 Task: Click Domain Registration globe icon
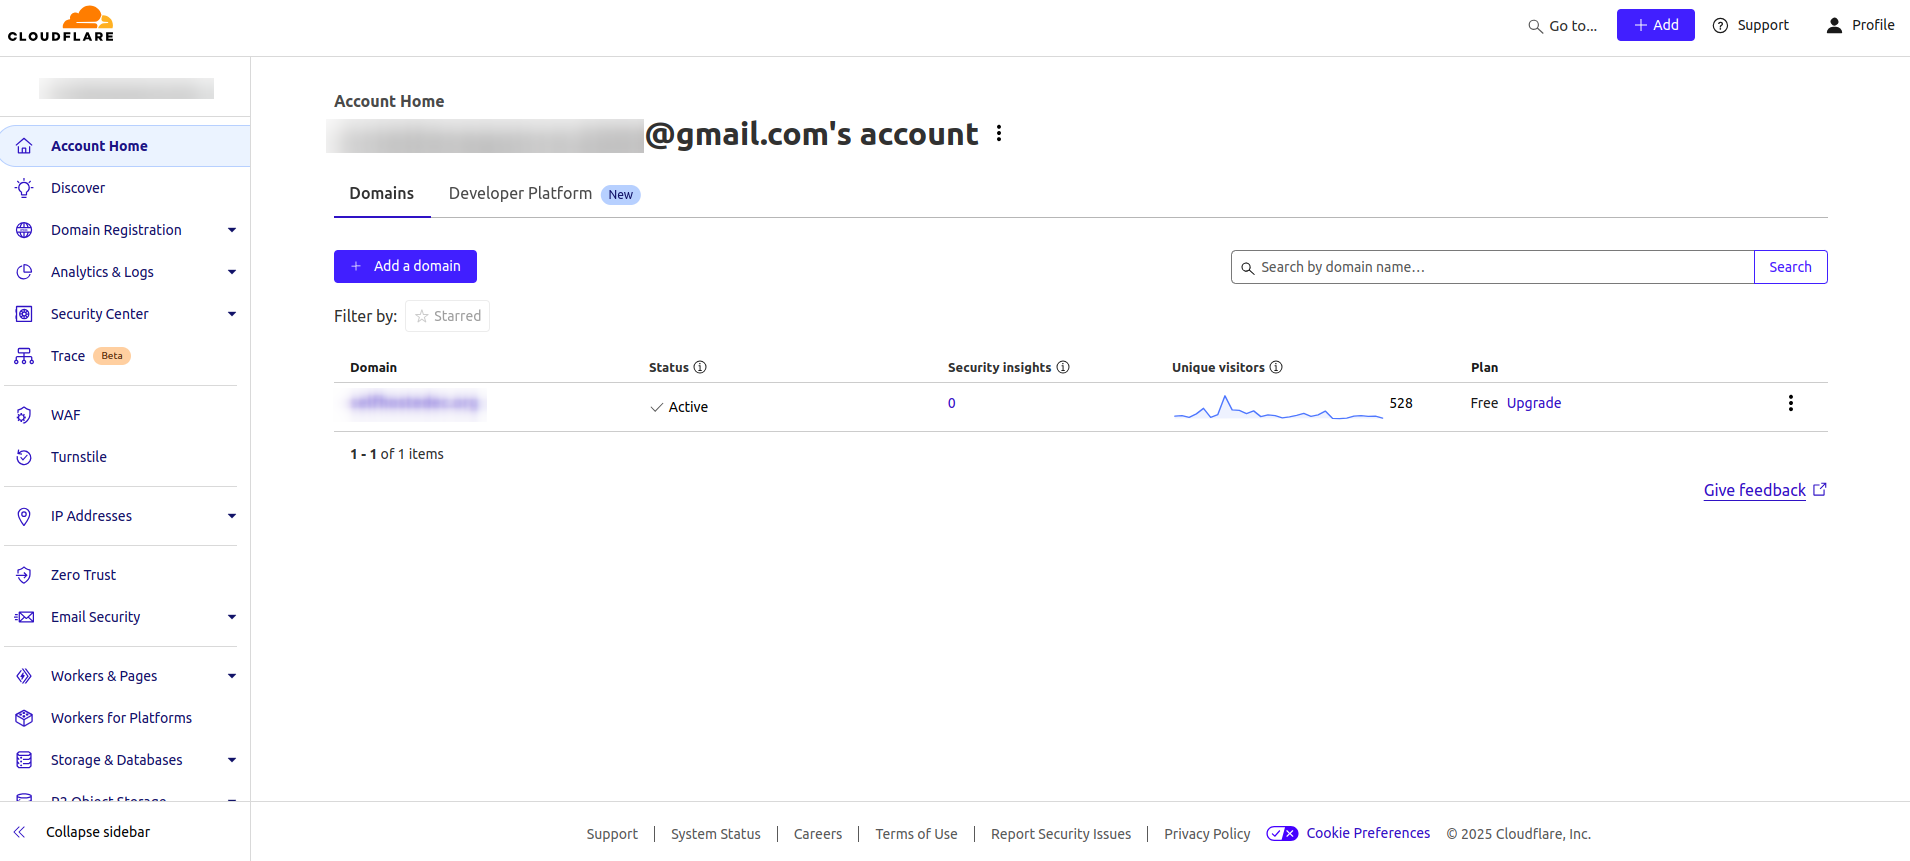[24, 230]
